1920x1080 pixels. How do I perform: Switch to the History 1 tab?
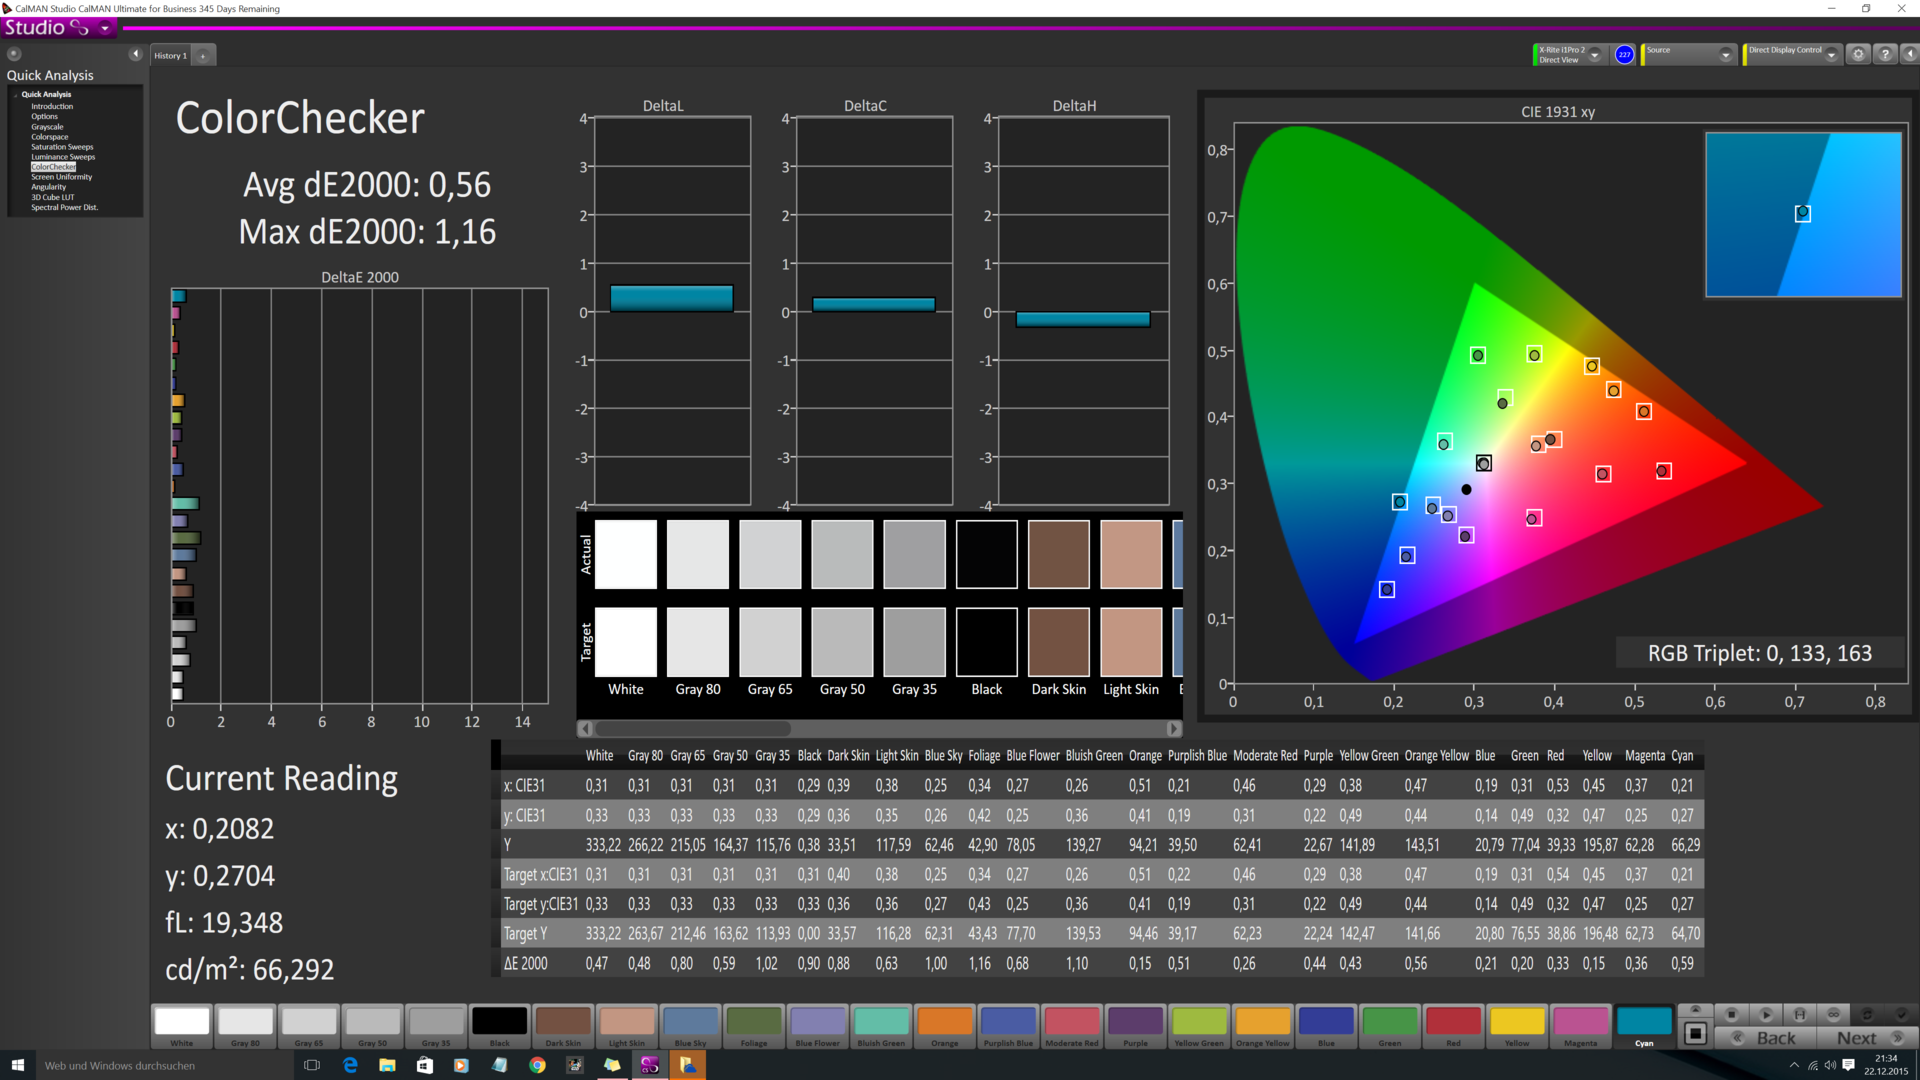170,56
